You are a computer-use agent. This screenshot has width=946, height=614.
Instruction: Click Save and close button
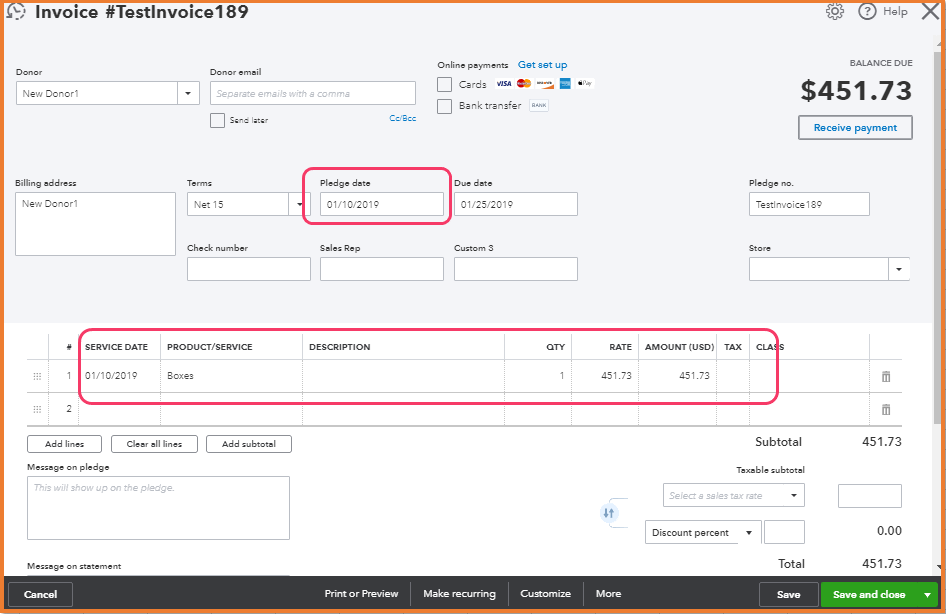869,595
